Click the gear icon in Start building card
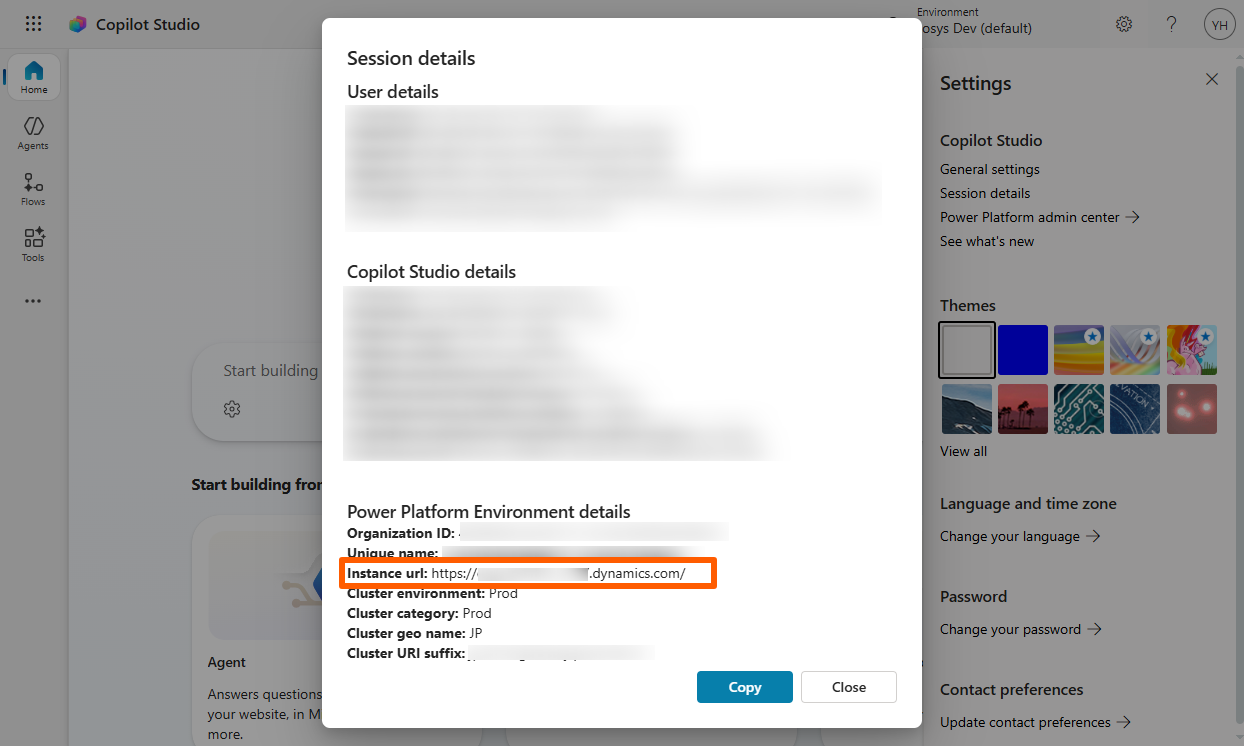Viewport: 1244px width, 746px height. [x=232, y=409]
